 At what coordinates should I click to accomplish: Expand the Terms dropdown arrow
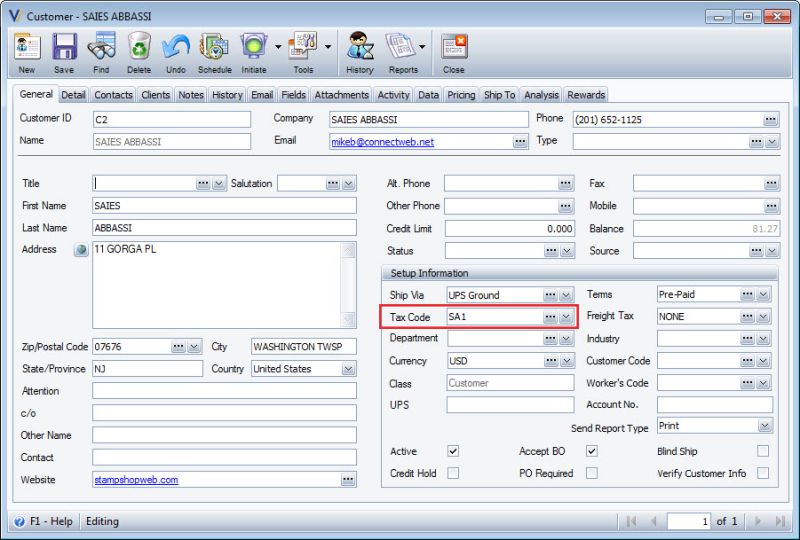click(763, 294)
